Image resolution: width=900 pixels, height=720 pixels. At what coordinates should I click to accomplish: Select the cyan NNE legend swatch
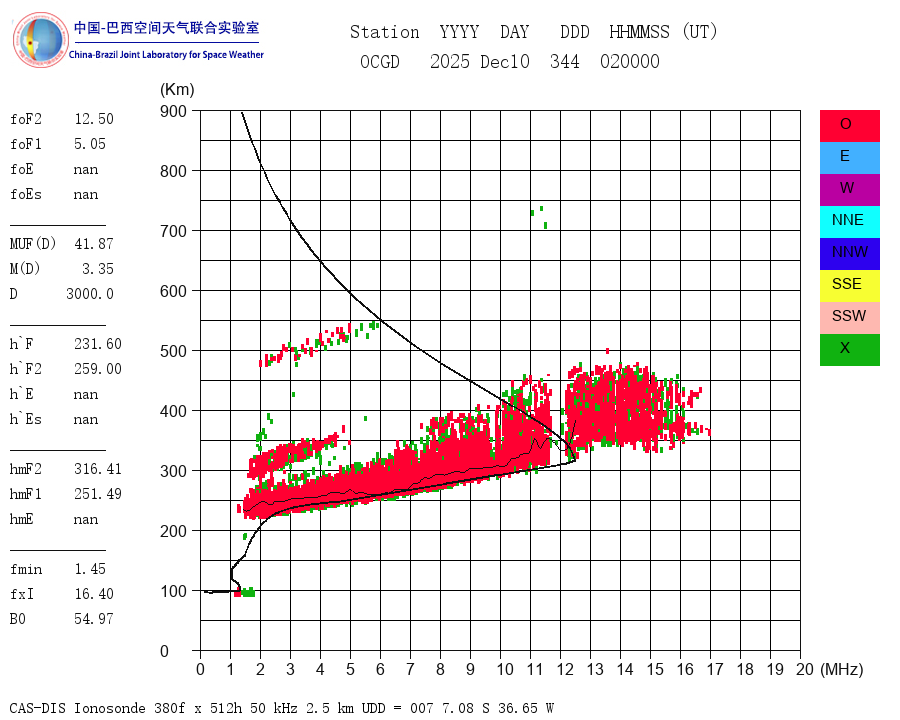coord(849,222)
